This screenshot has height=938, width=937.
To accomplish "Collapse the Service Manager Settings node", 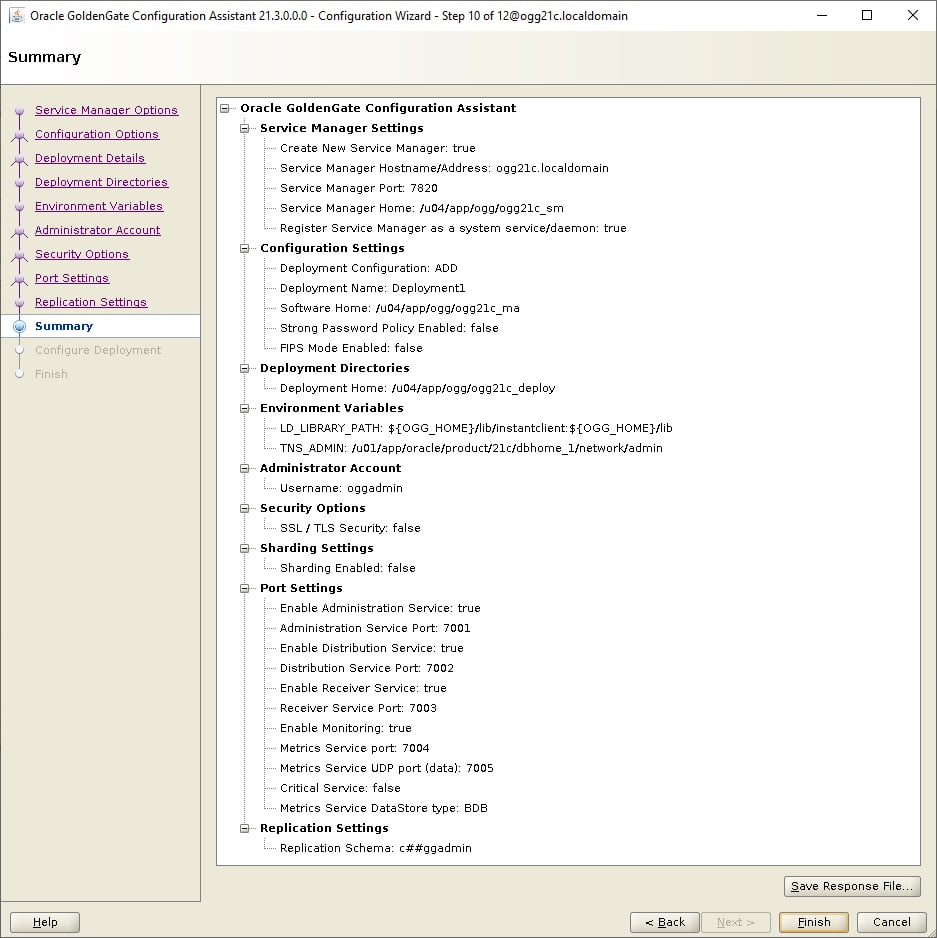I will (244, 128).
